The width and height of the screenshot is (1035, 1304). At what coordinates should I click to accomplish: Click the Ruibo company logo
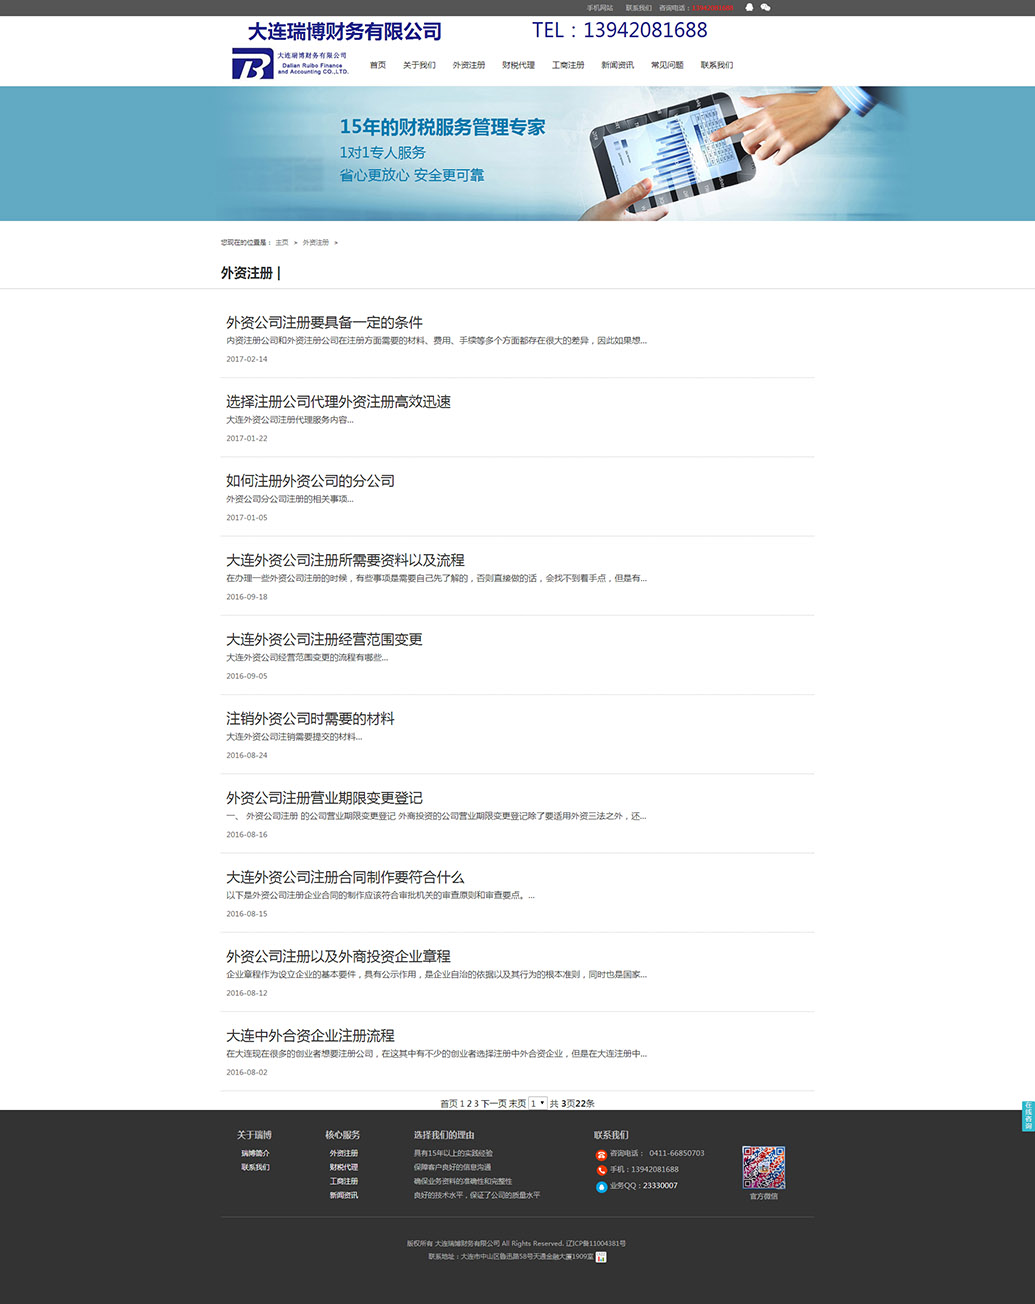tap(289, 64)
